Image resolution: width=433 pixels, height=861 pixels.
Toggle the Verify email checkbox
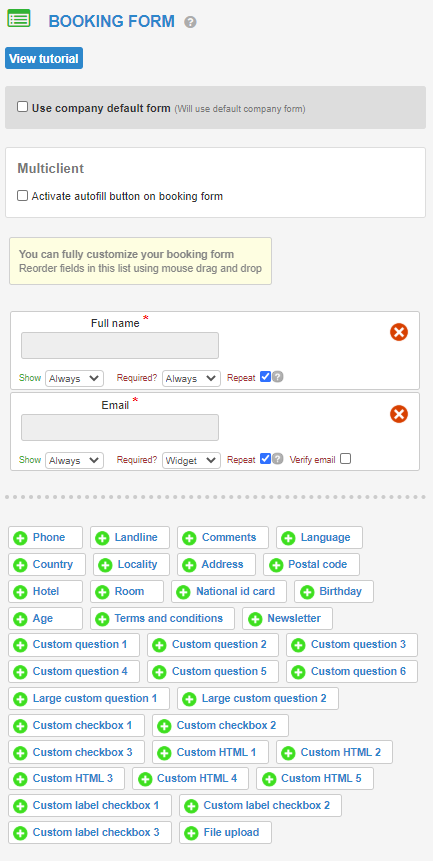tap(345, 459)
